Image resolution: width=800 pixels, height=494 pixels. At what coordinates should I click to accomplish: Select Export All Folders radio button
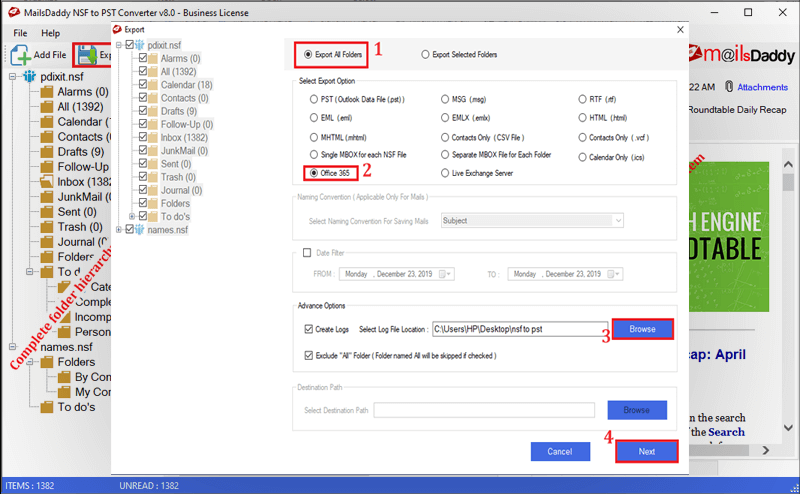[308, 54]
